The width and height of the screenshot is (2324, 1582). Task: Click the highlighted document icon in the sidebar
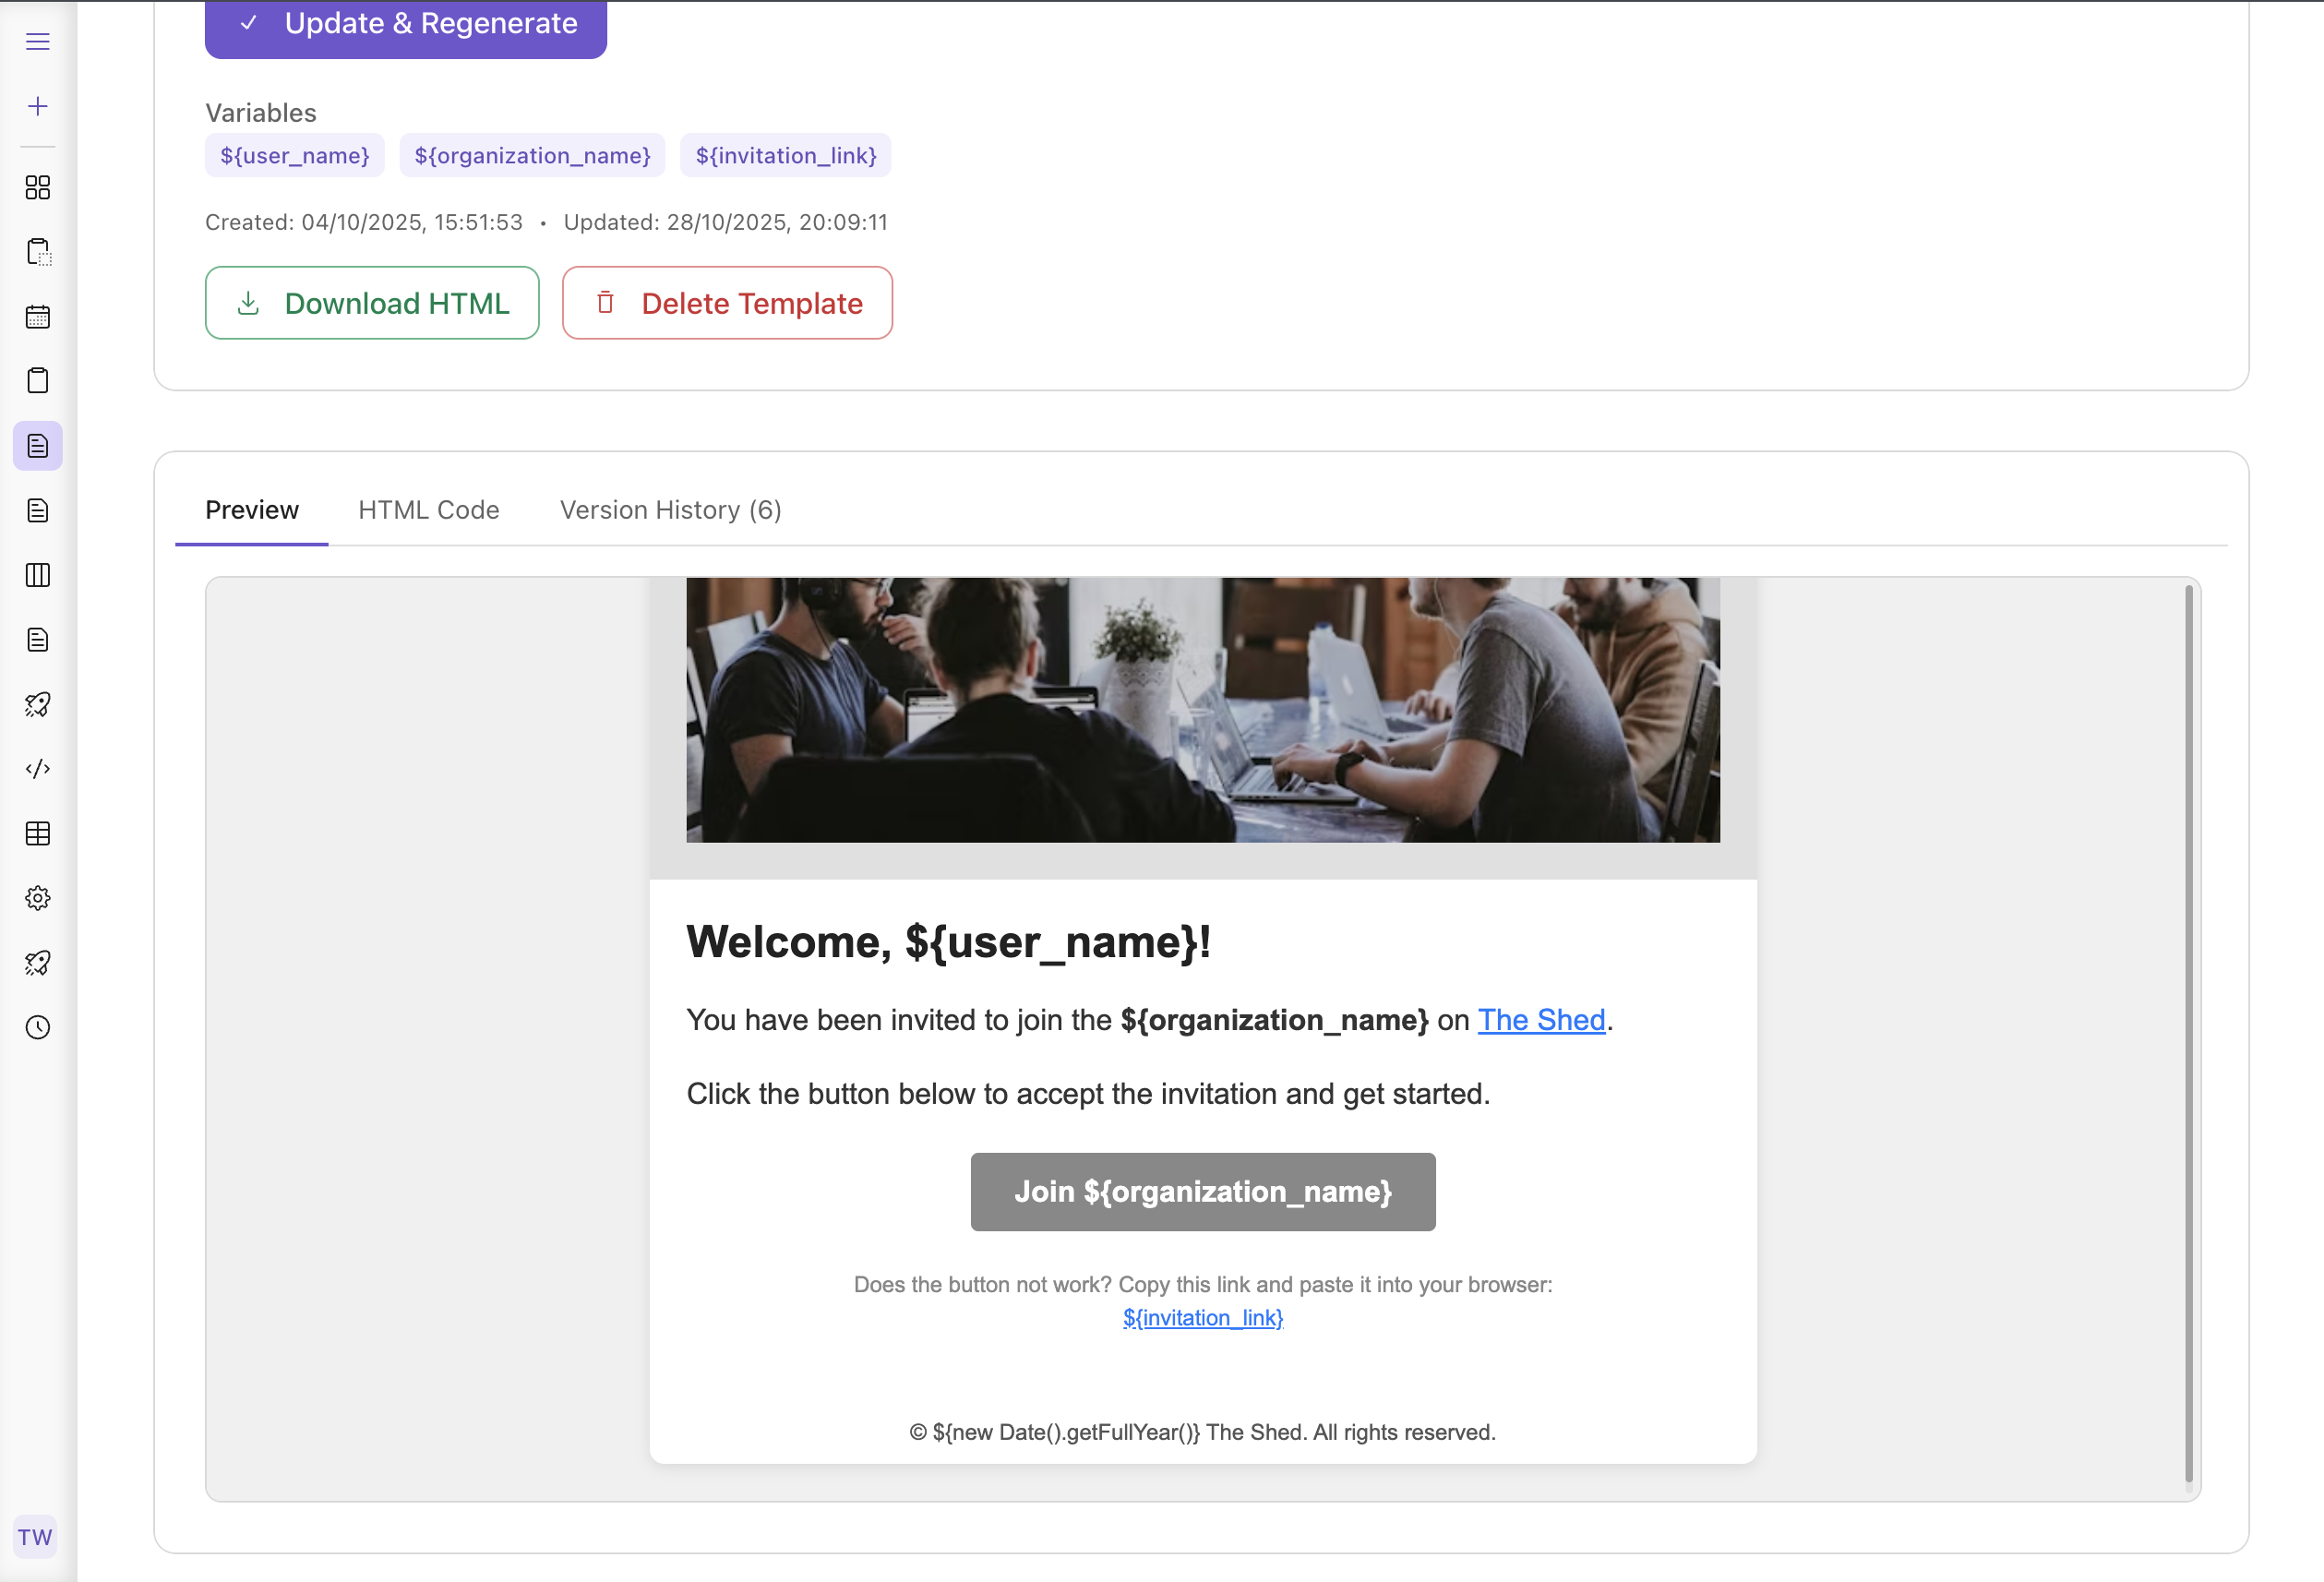pyautogui.click(x=37, y=446)
